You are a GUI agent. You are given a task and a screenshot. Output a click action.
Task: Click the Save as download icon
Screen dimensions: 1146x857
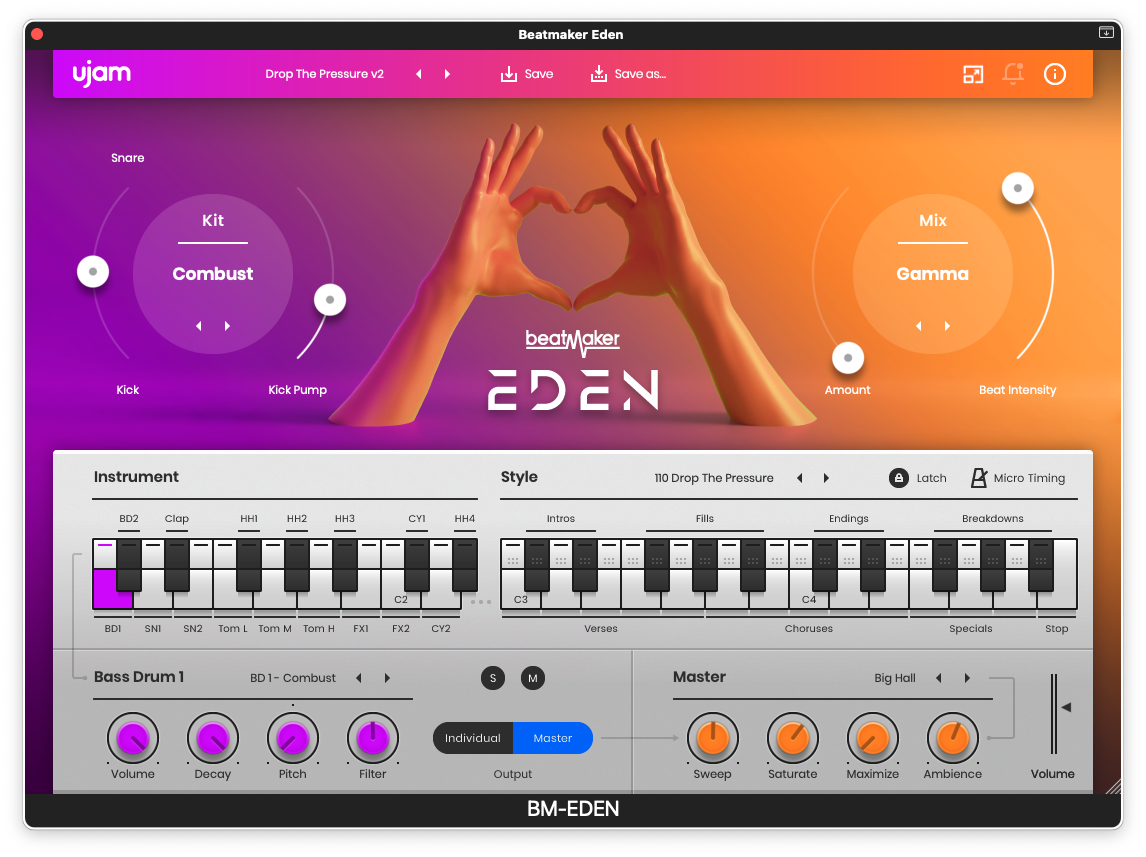pos(599,74)
